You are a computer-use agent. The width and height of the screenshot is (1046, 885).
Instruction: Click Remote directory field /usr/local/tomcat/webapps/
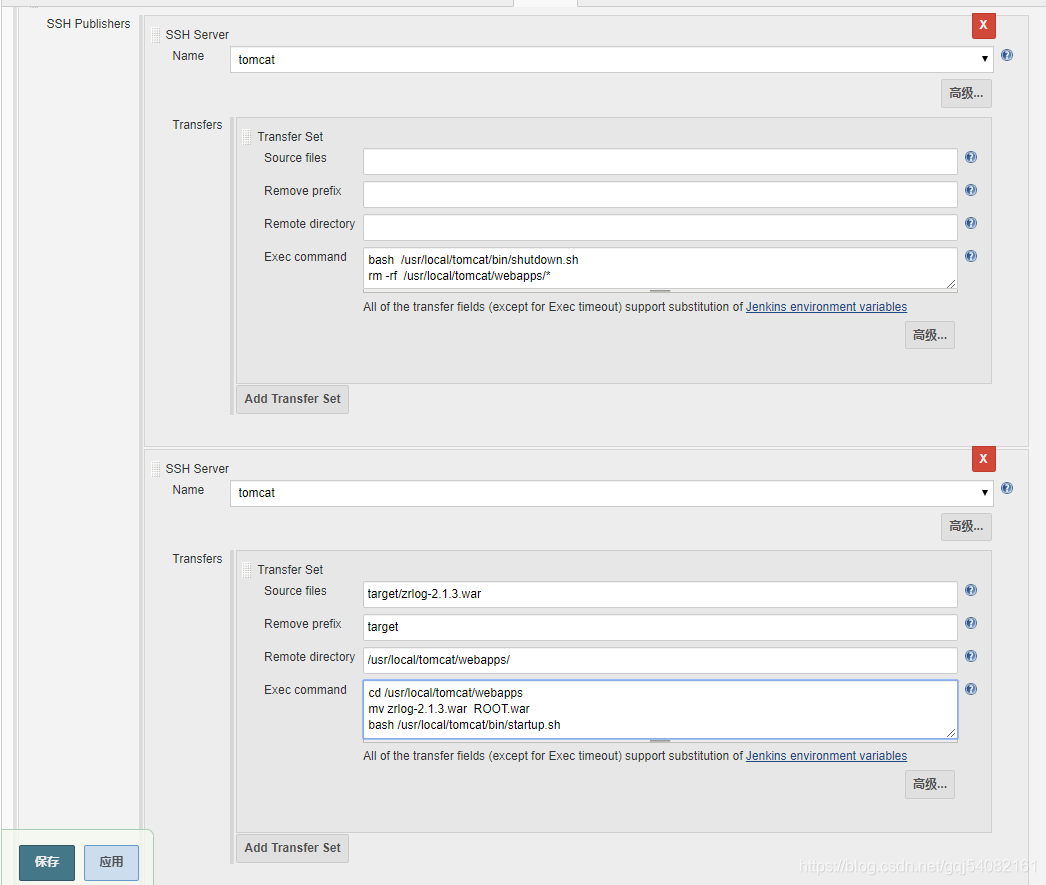(x=660, y=660)
